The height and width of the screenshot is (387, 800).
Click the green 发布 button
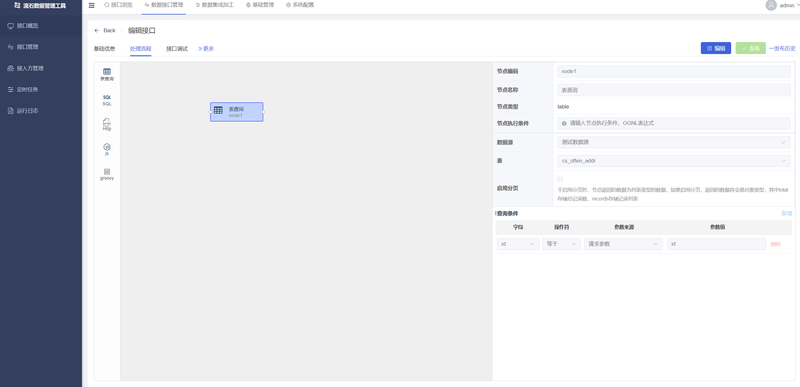pos(751,48)
